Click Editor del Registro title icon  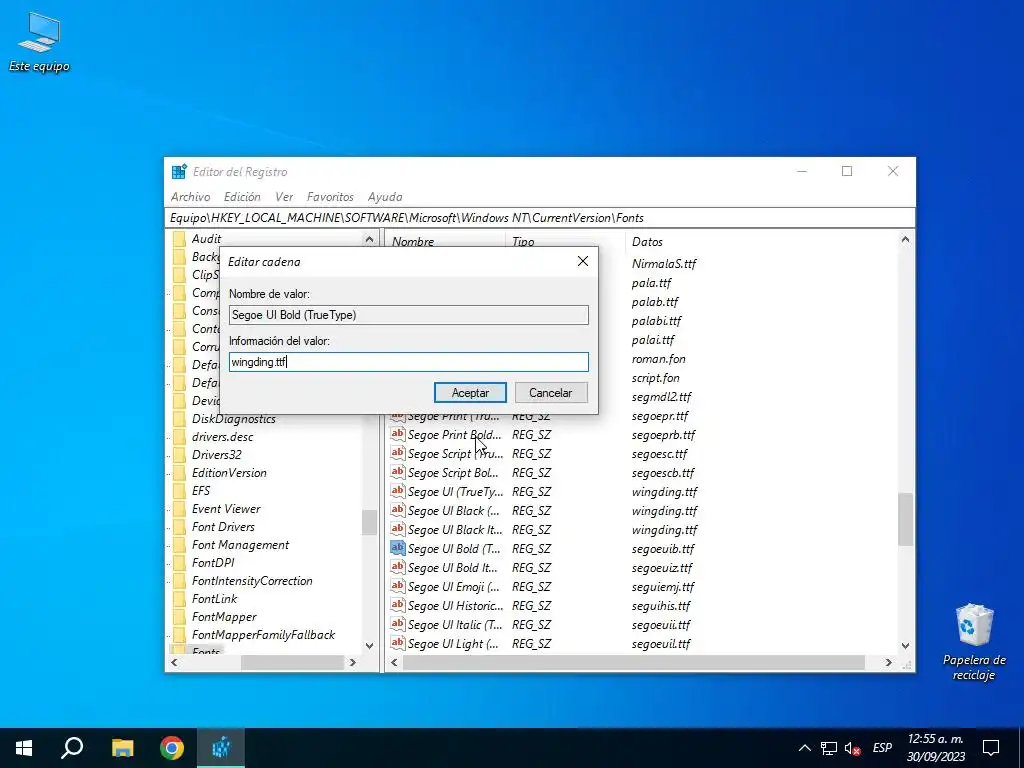(x=179, y=172)
